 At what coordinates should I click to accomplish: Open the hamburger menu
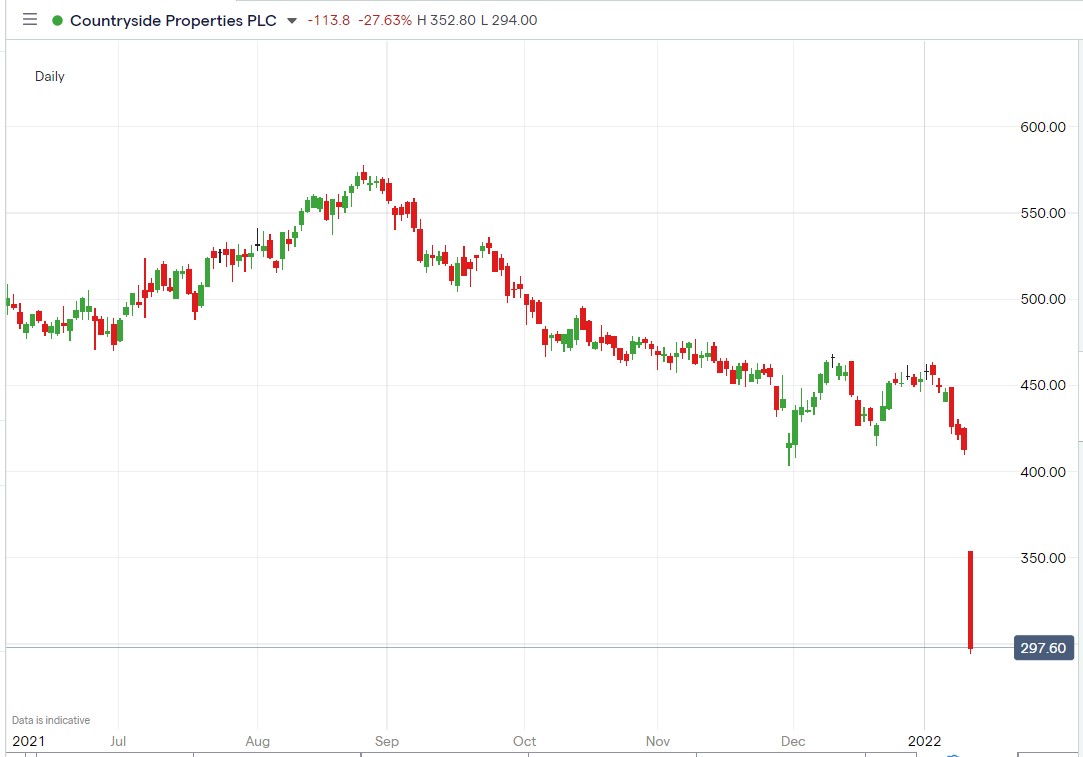coord(28,20)
